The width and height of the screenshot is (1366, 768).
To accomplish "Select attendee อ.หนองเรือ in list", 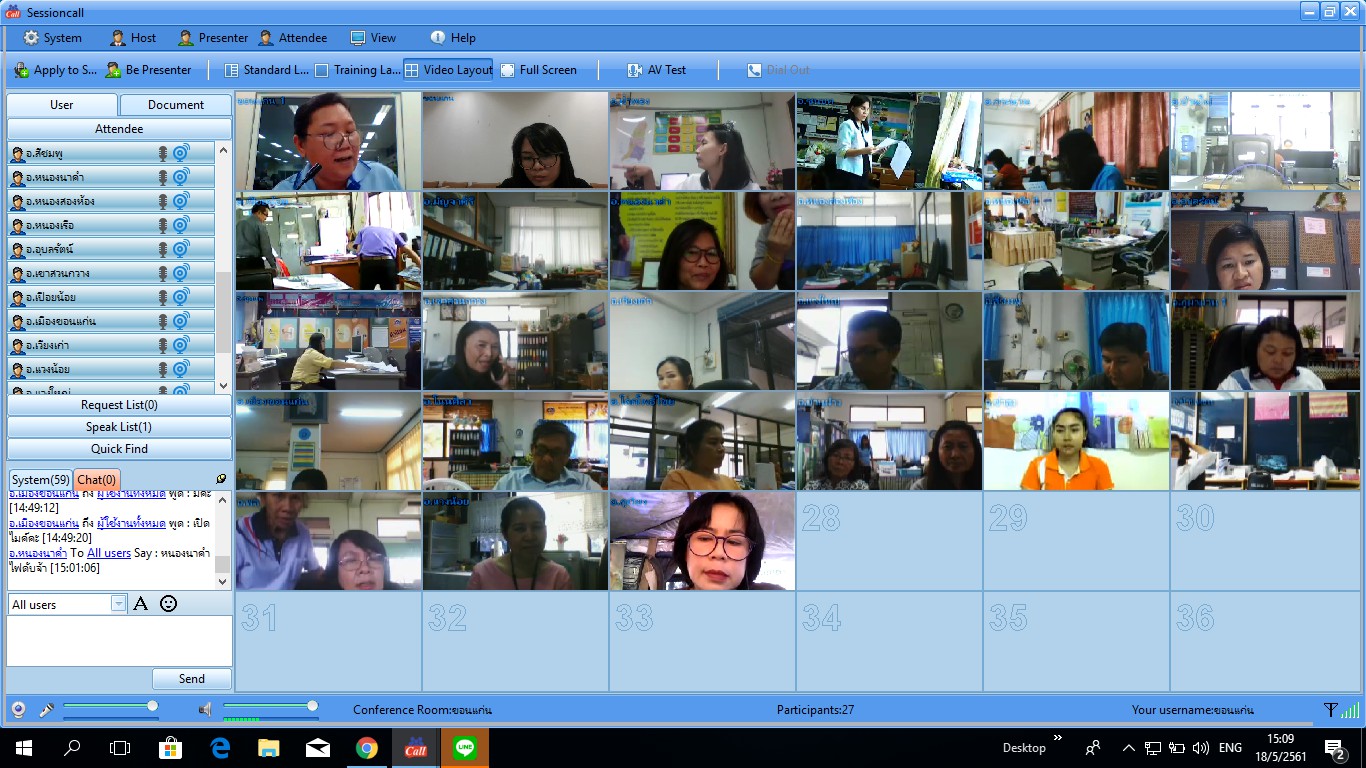I will pyautogui.click(x=111, y=225).
